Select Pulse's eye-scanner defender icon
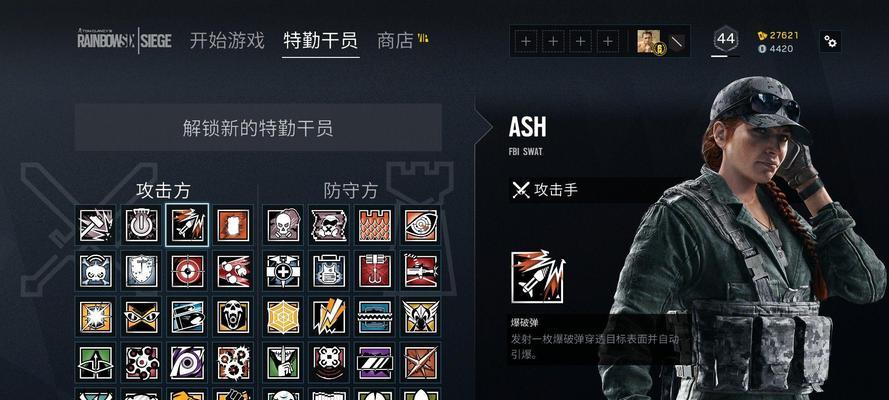Screen dimensions: 889x400 point(421,225)
